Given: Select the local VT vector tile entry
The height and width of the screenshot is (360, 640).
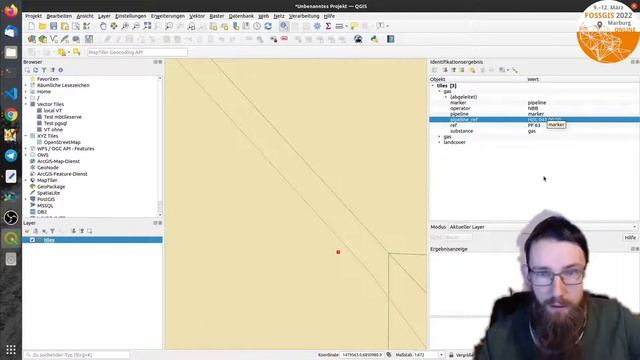Looking at the screenshot, I should pyautogui.click(x=53, y=111).
